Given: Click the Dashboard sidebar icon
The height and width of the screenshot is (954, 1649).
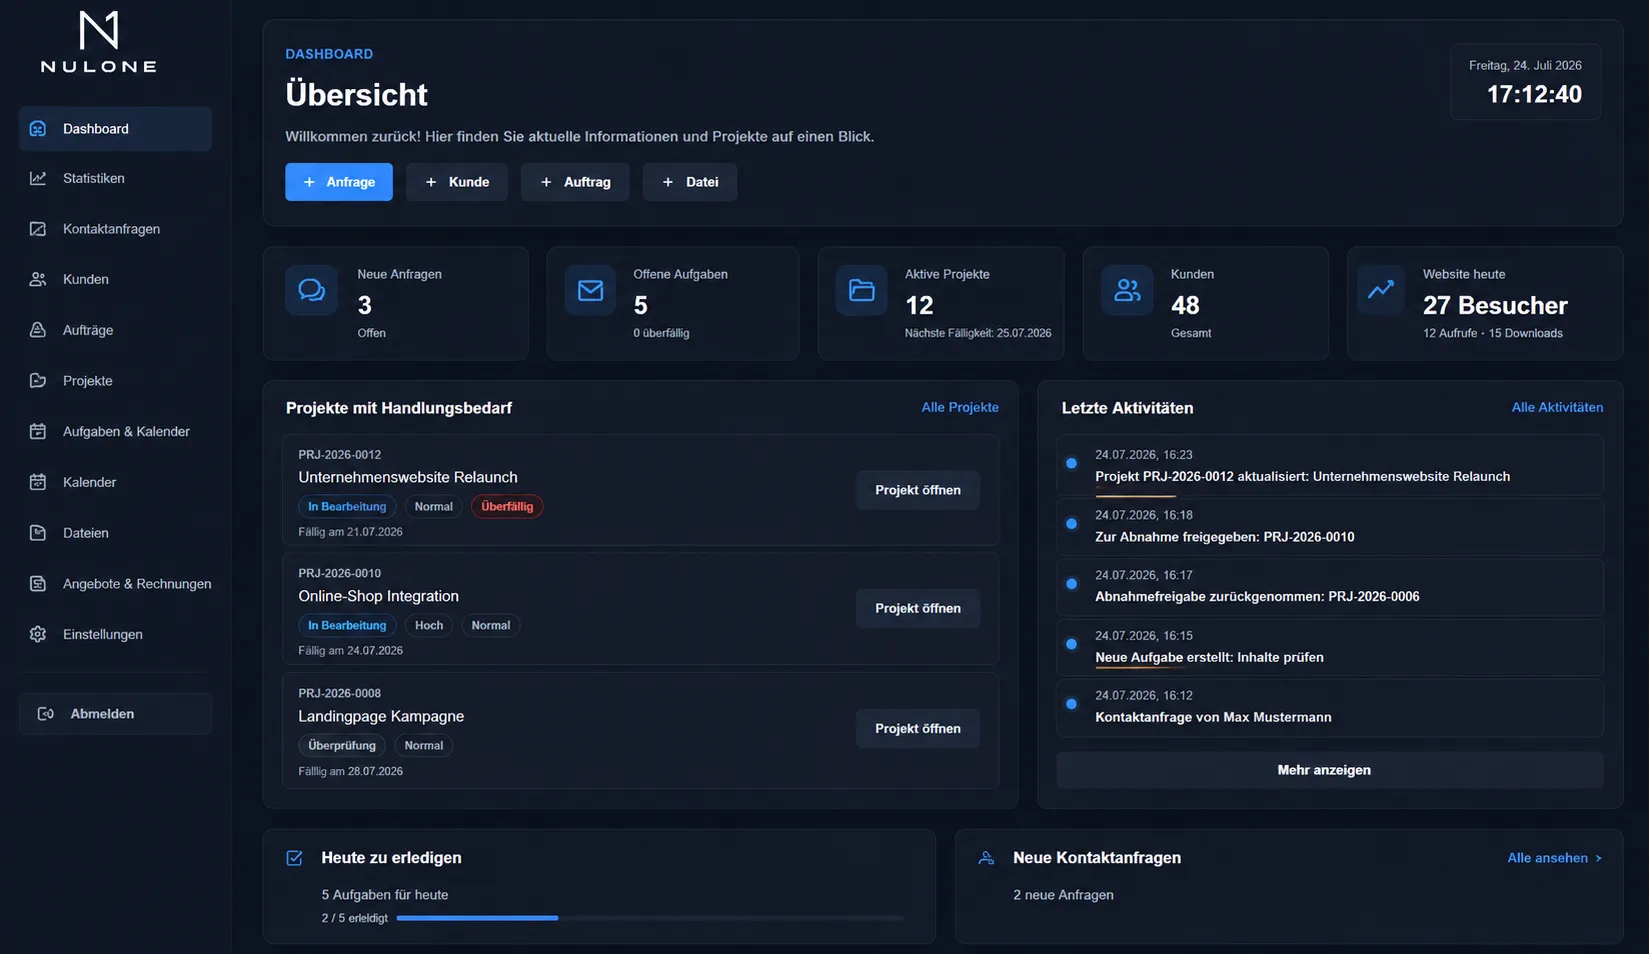Looking at the screenshot, I should (38, 129).
